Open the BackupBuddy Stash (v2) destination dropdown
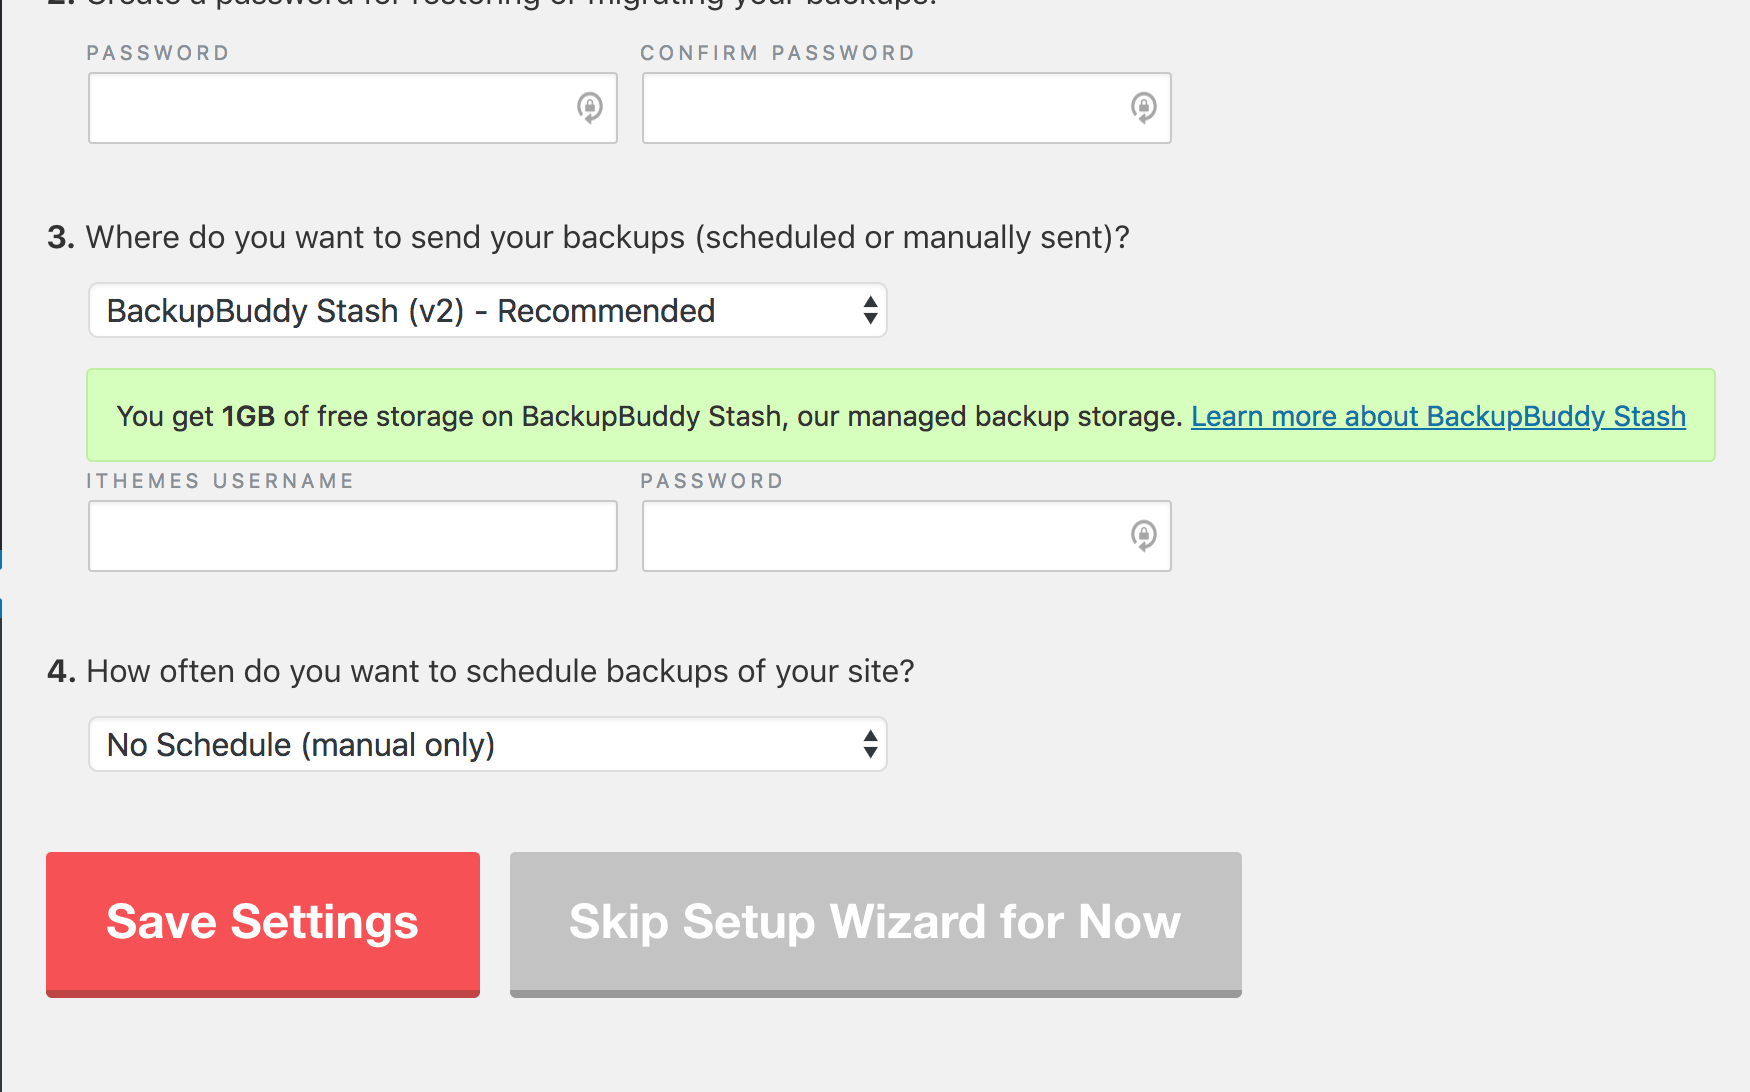The image size is (1750, 1092). 488,310
